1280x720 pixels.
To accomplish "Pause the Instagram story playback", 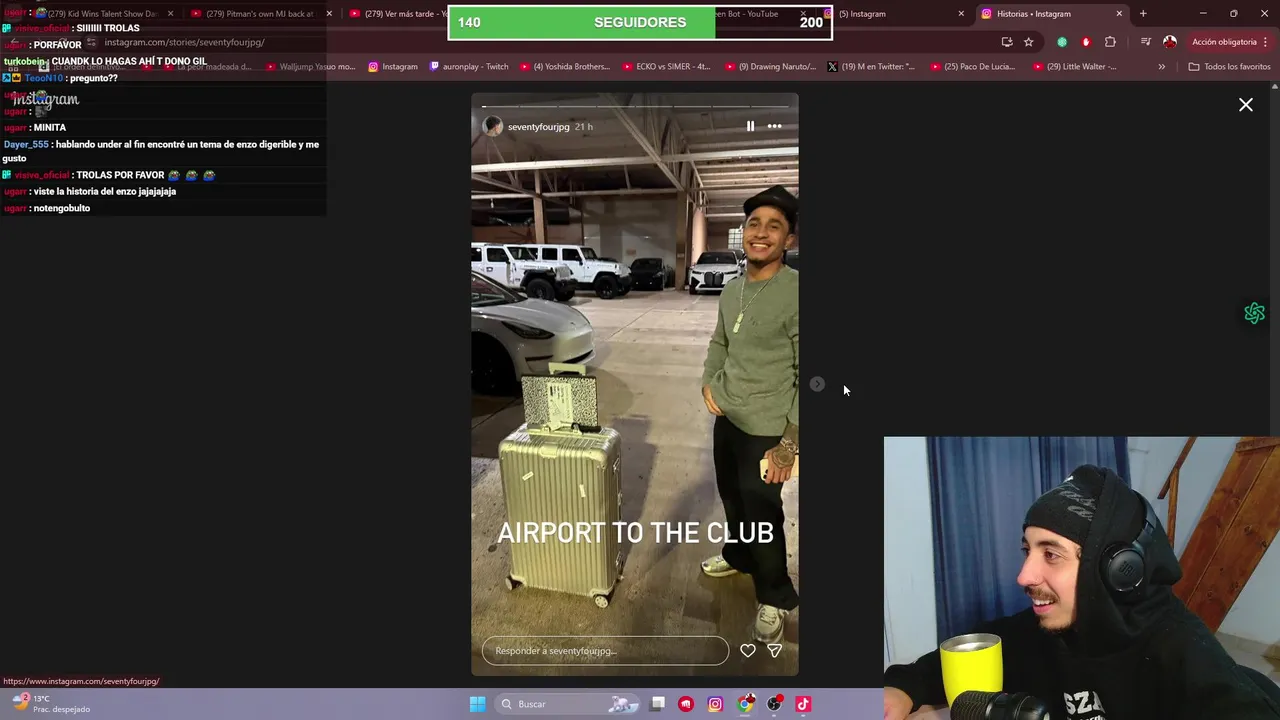I will point(750,126).
